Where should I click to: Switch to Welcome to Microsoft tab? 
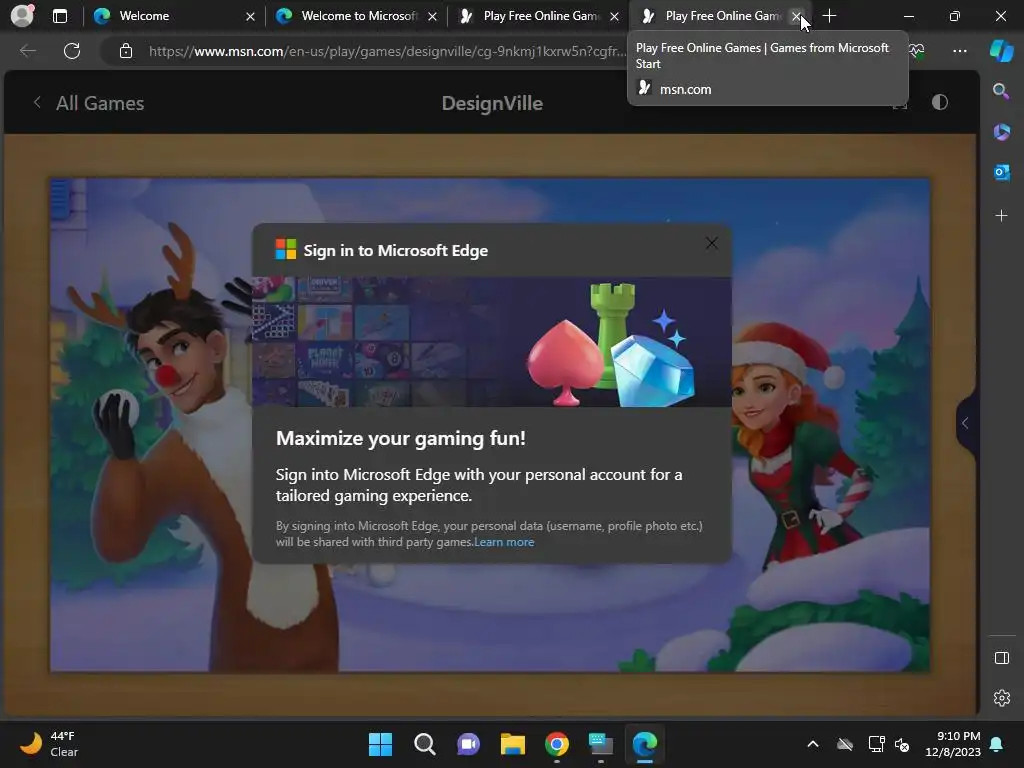(356, 16)
